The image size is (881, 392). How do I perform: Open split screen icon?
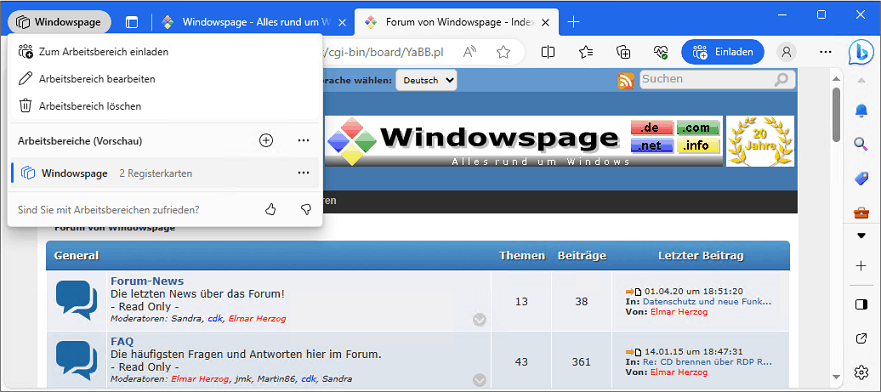pos(548,52)
